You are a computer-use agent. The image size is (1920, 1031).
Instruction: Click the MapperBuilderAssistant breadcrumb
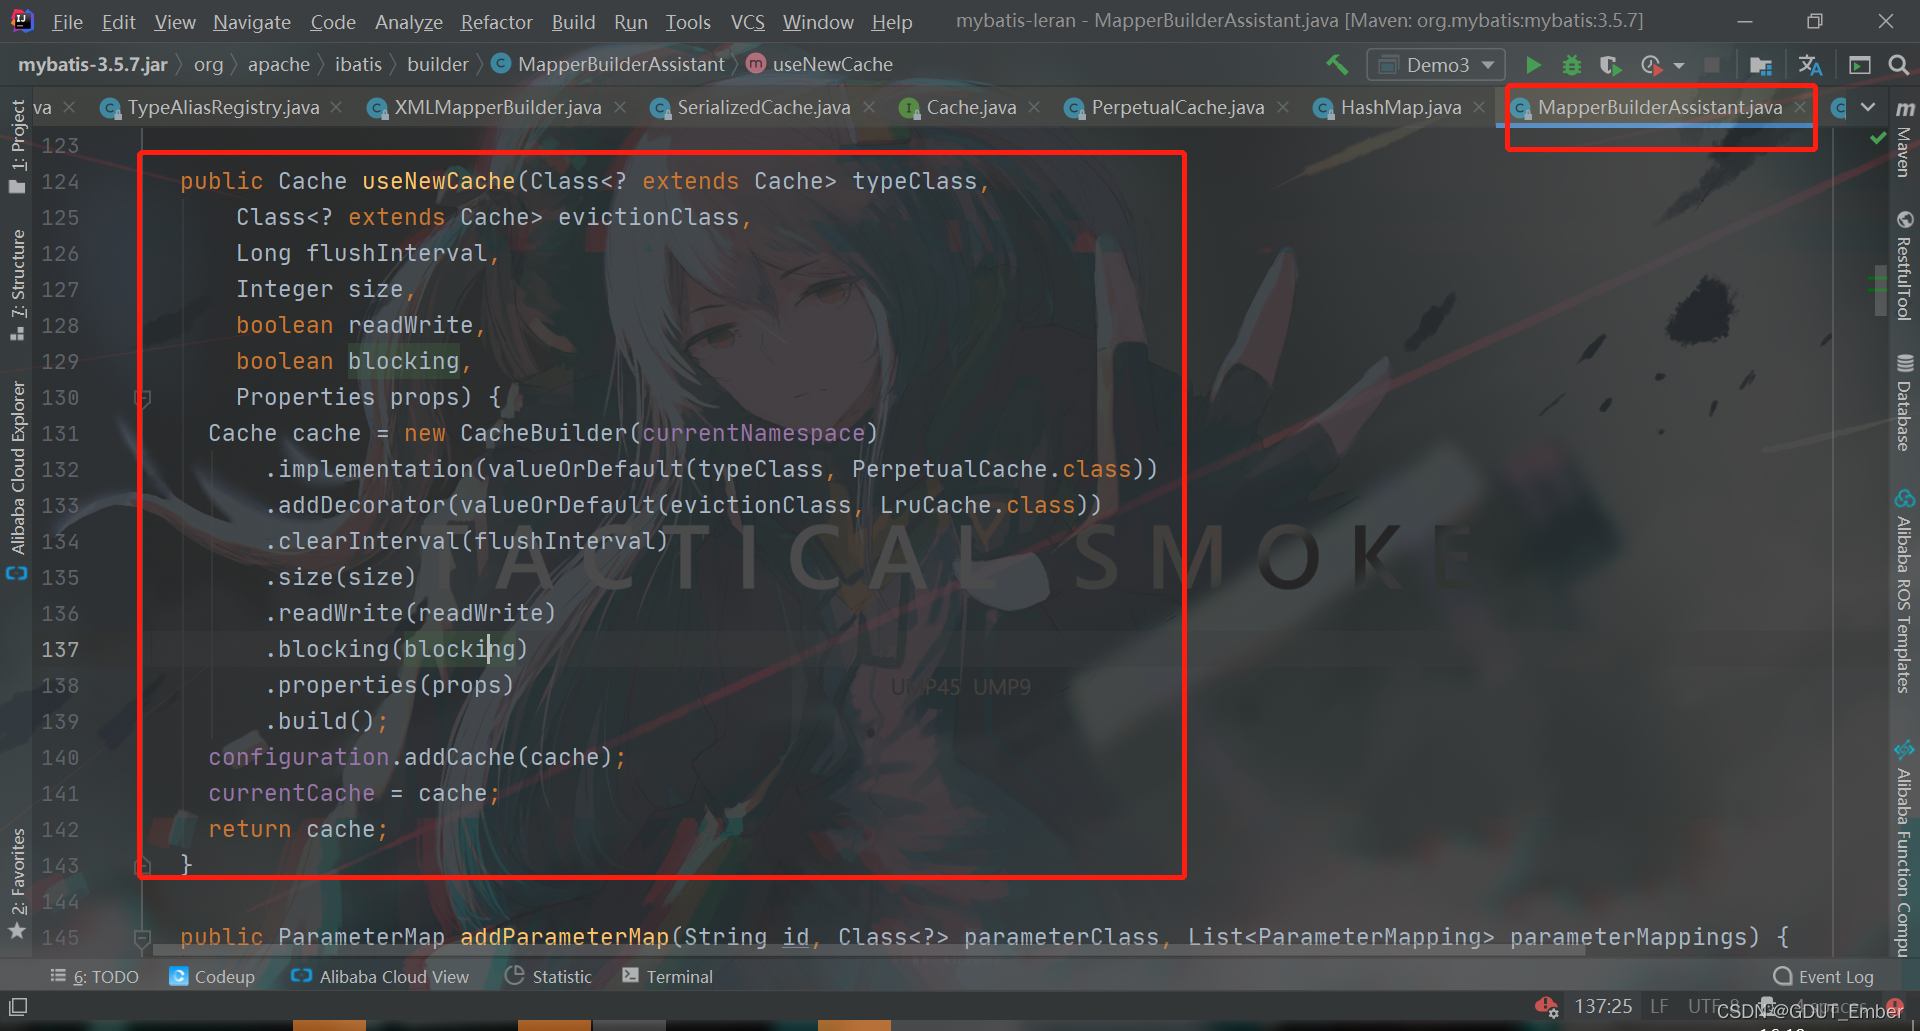pos(609,65)
